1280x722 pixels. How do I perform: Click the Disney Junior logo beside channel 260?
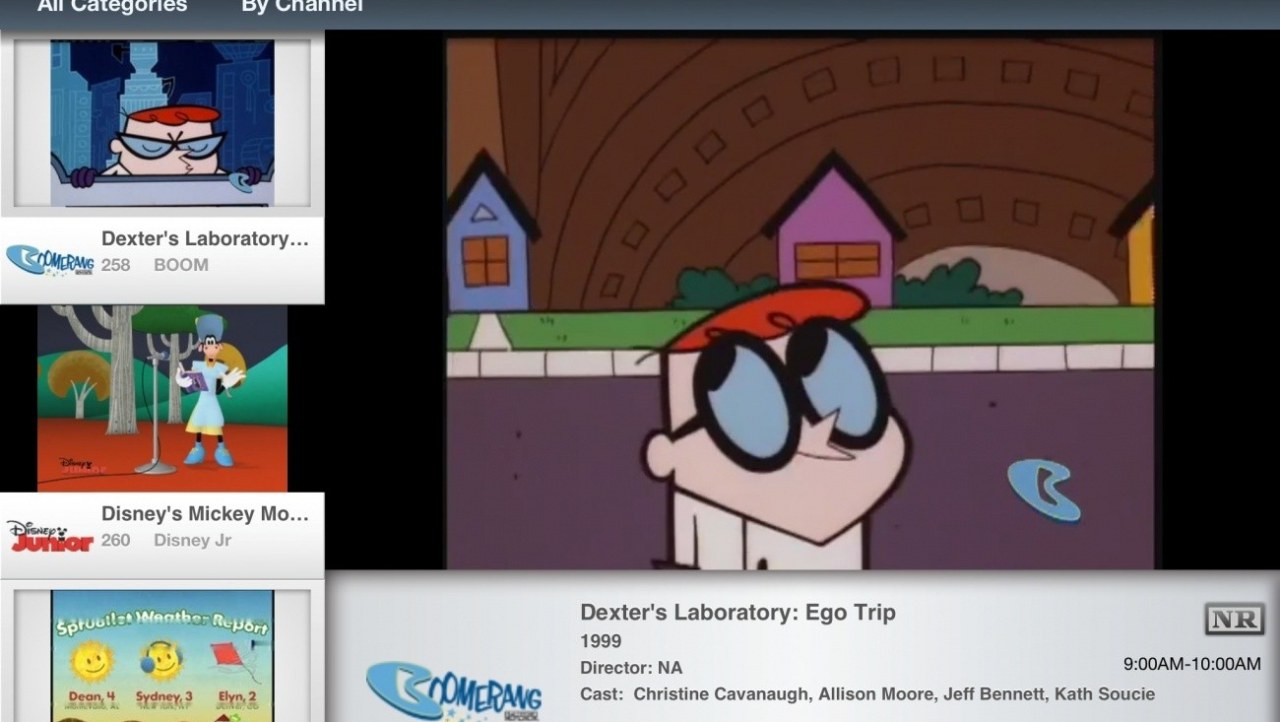pos(50,536)
